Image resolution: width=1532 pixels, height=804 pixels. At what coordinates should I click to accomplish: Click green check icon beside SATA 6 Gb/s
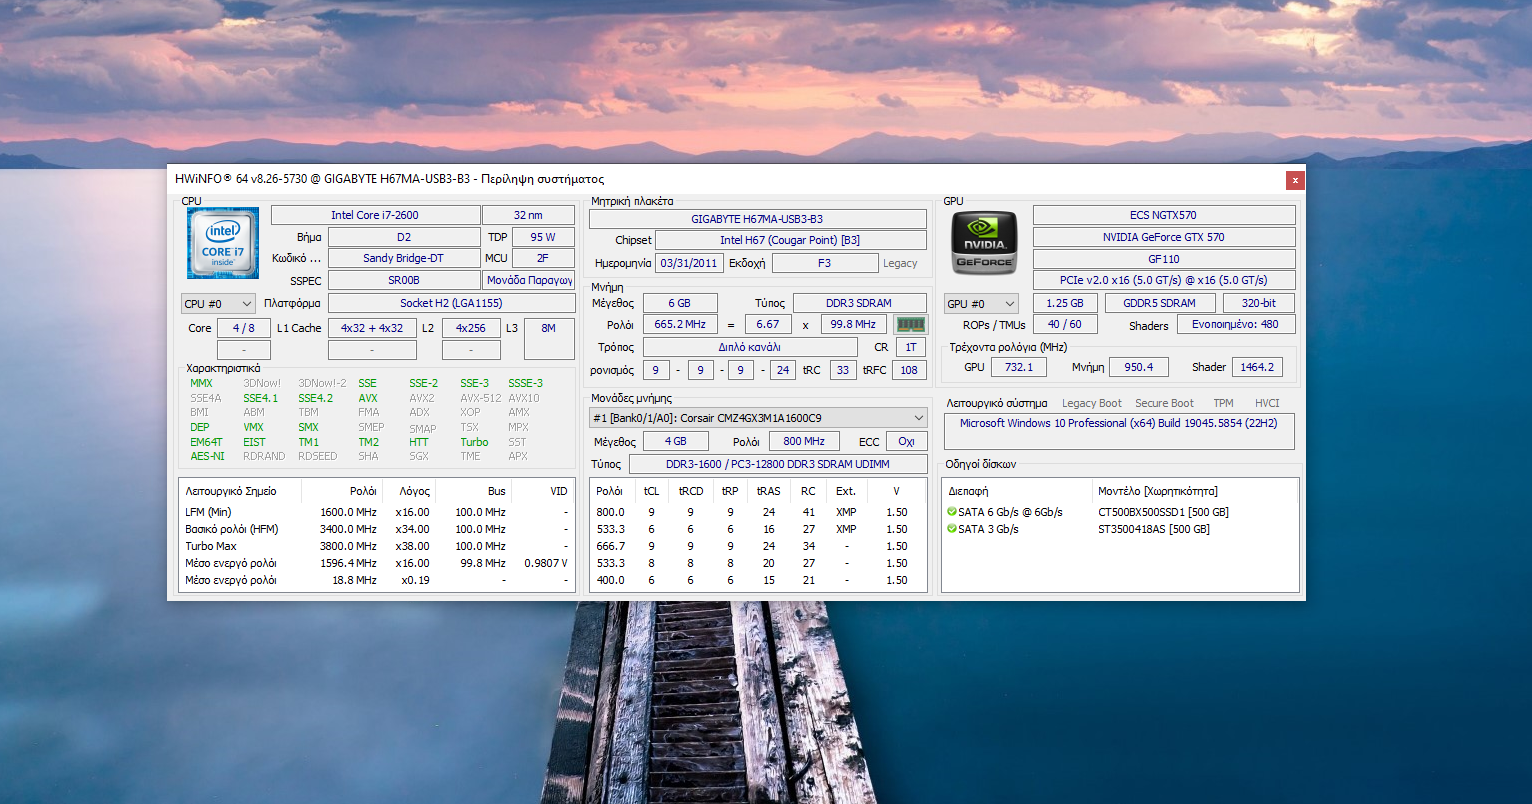(952, 512)
